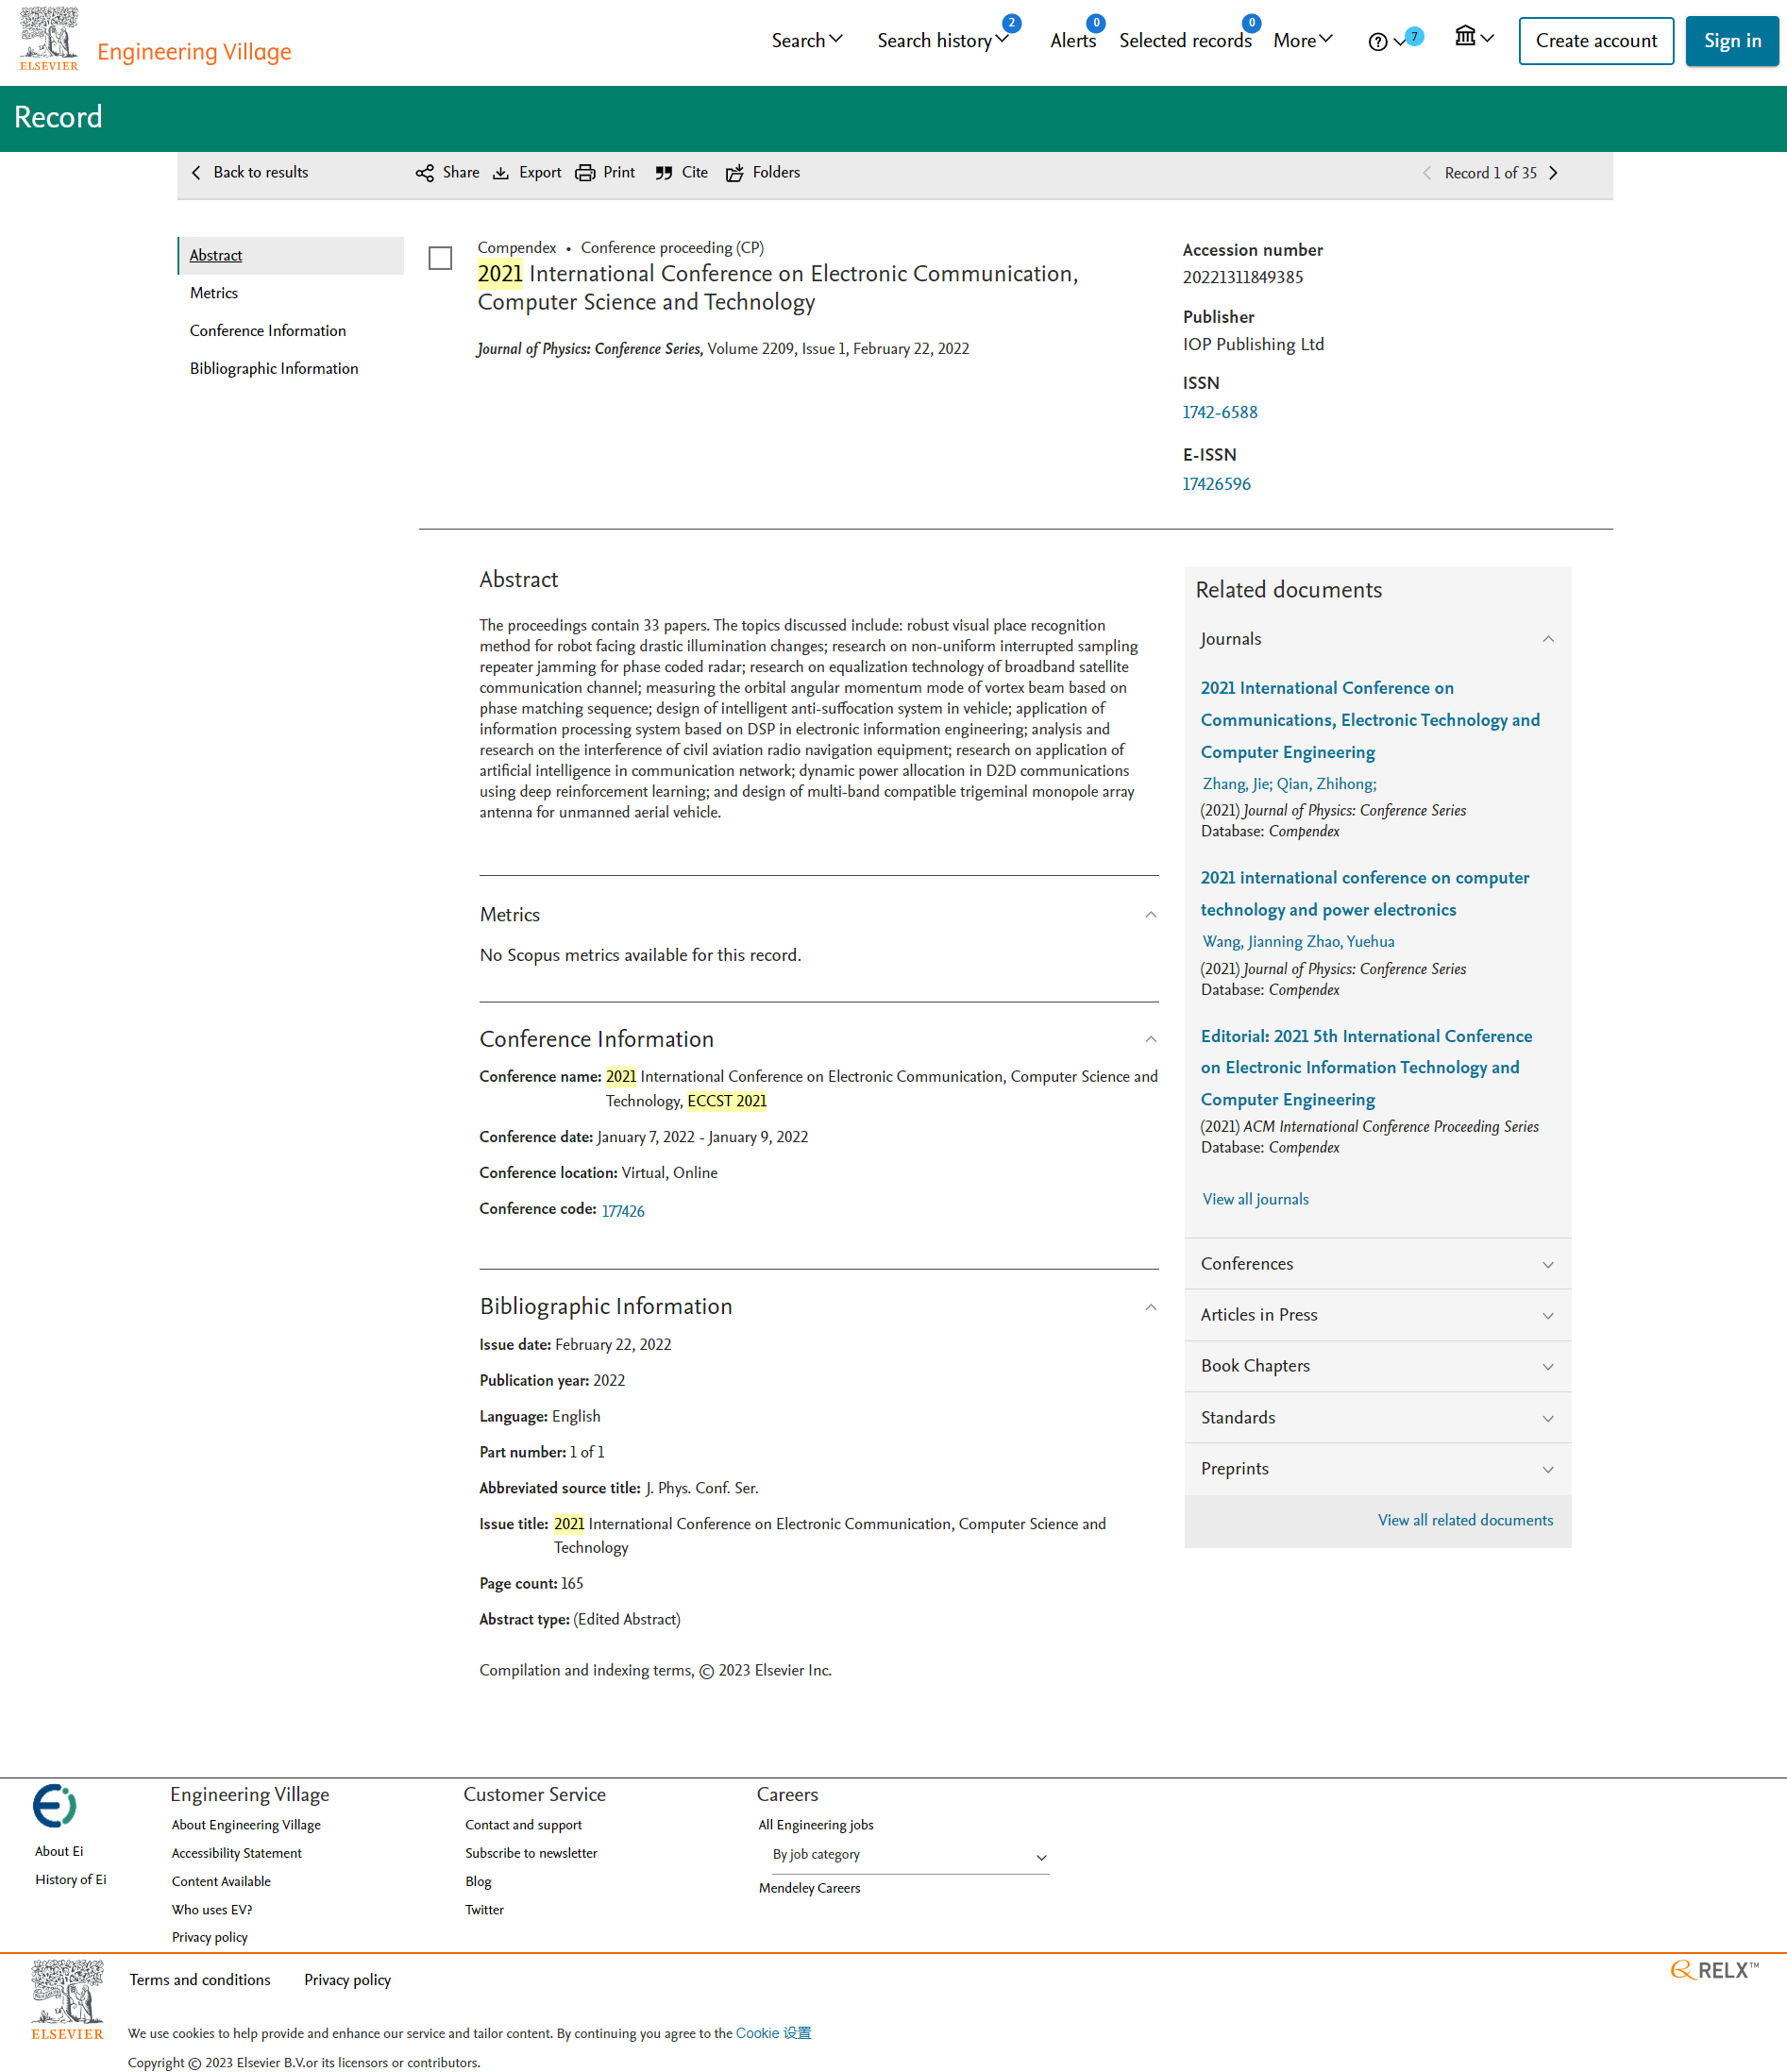Click History of Ei footer link
1787x2072 pixels.
coord(70,1880)
